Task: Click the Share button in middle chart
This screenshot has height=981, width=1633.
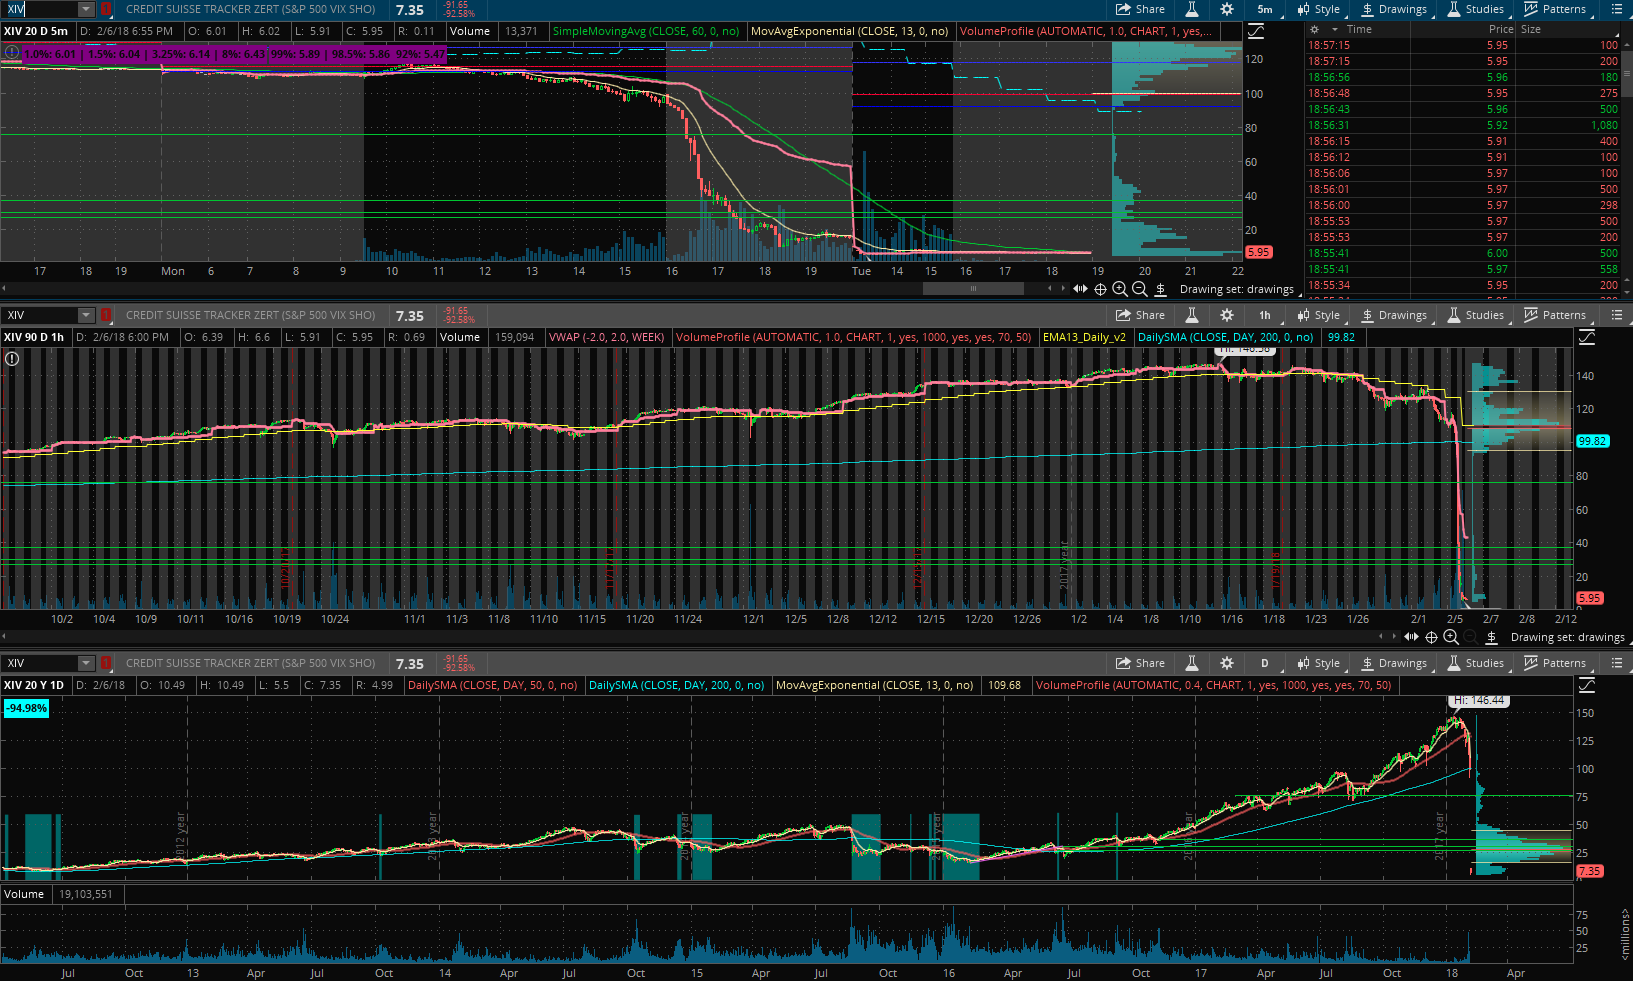Action: [x=1140, y=315]
